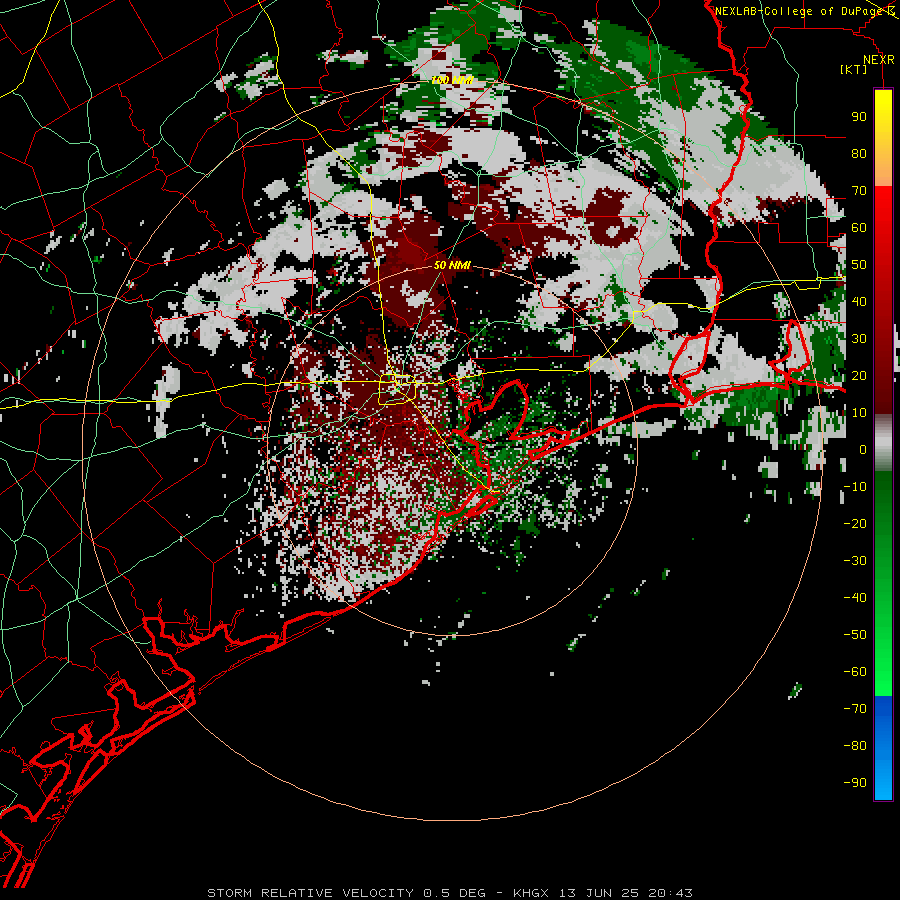Viewport: 900px width, 900px height.
Task: Click the -80 value on velocity scale
Action: coord(855,746)
